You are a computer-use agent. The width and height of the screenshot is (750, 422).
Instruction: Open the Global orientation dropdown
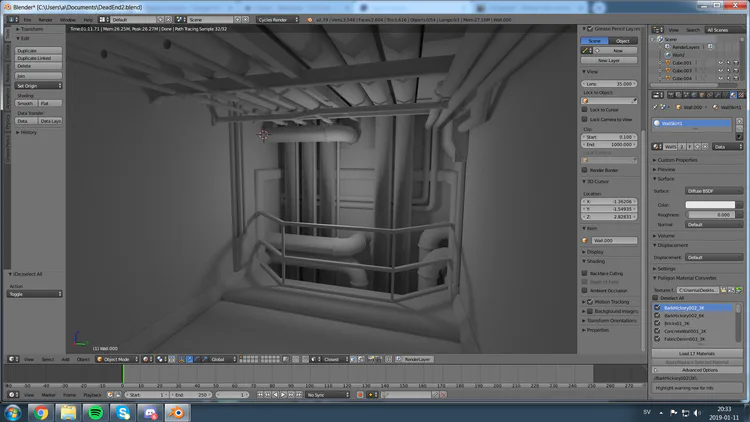coord(223,359)
